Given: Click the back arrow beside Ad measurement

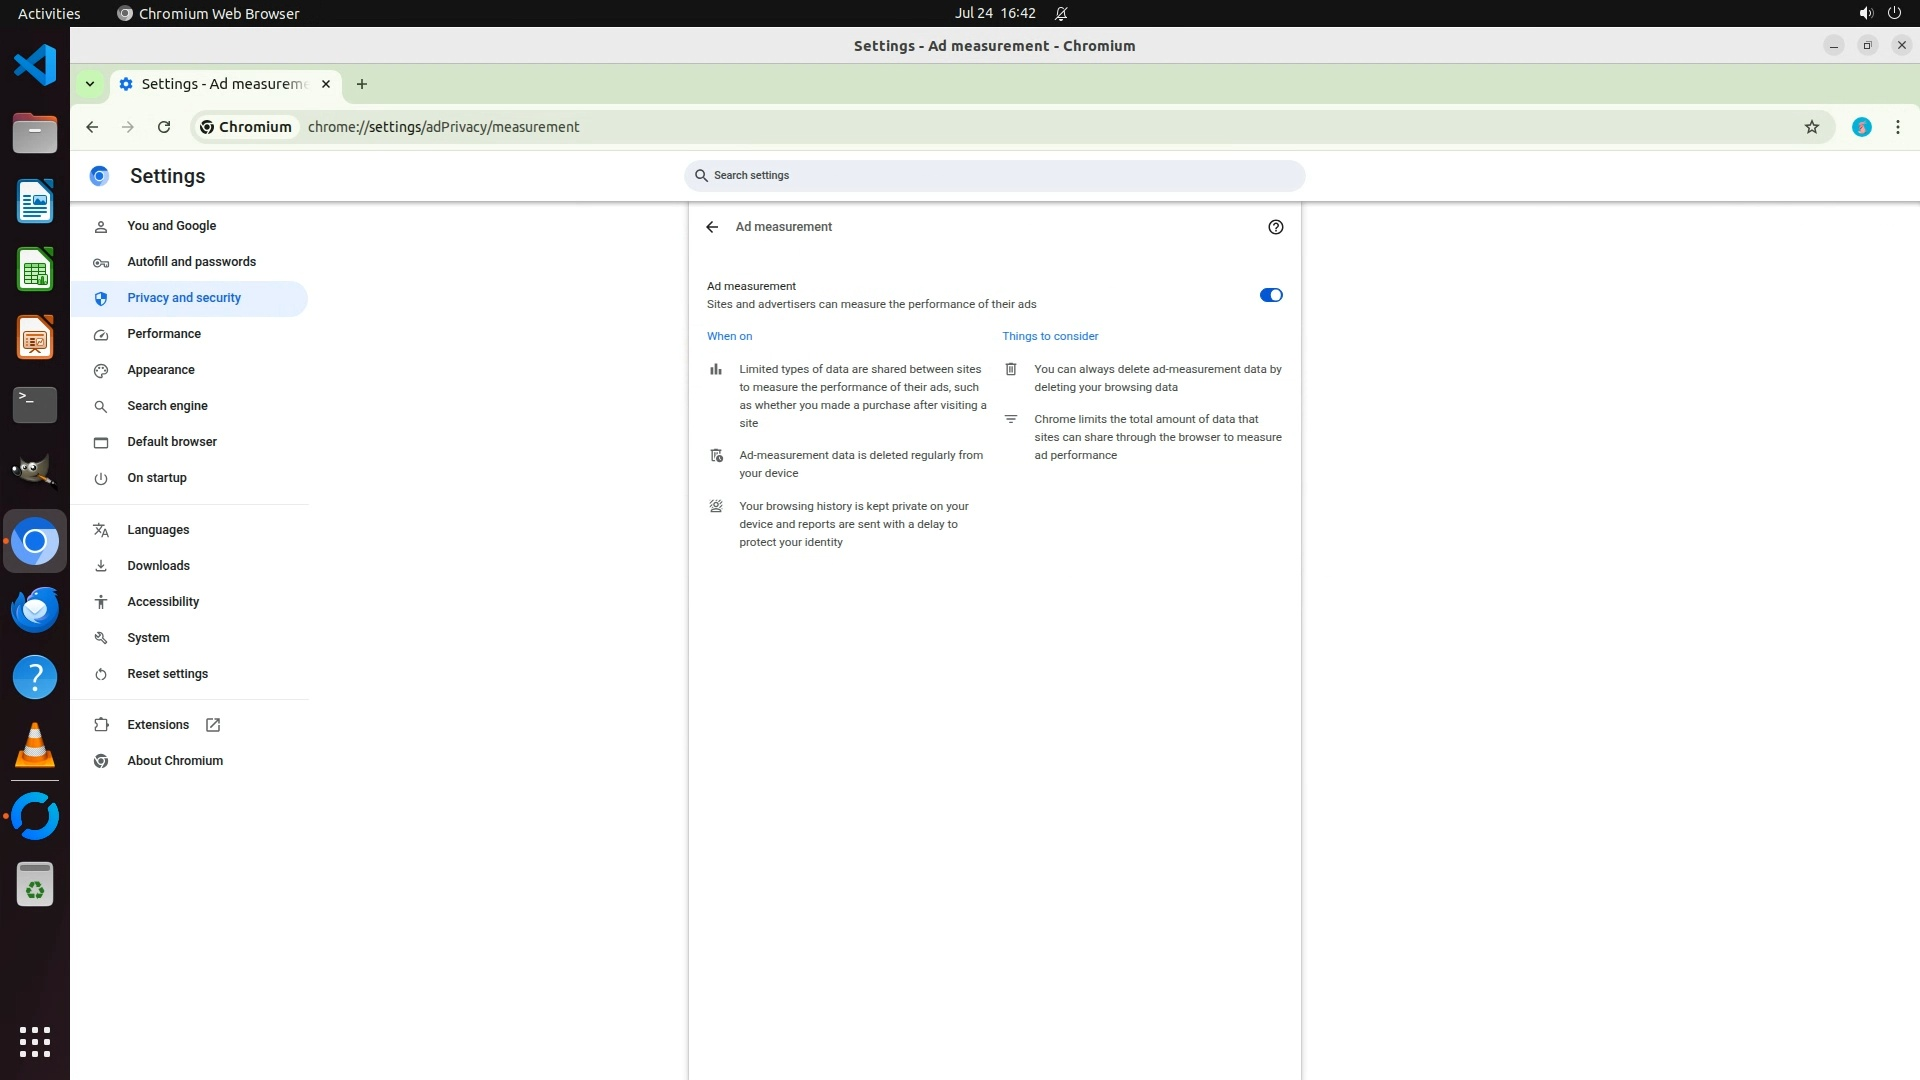Looking at the screenshot, I should coord(712,227).
